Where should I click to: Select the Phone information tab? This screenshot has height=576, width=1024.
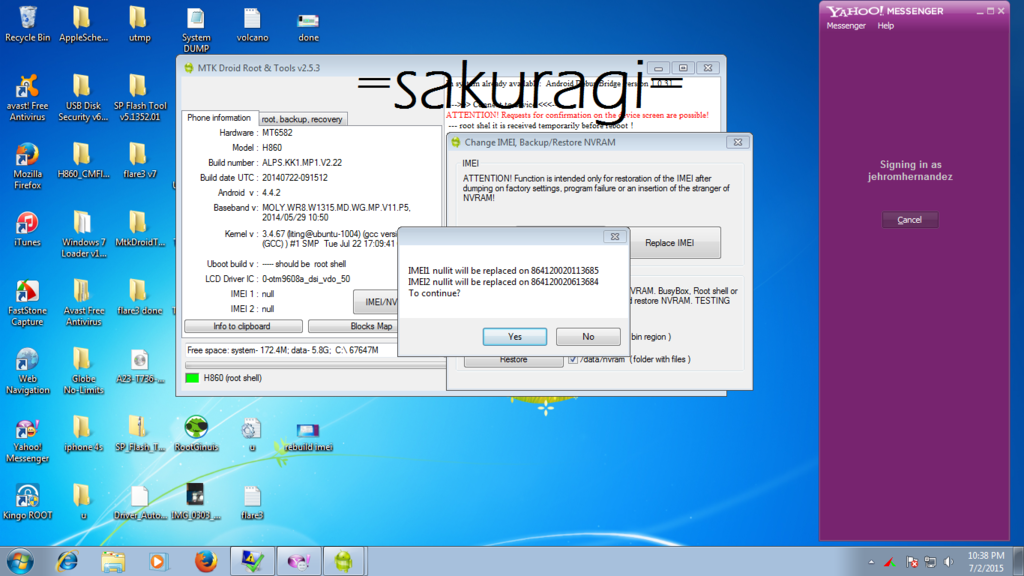click(x=219, y=118)
